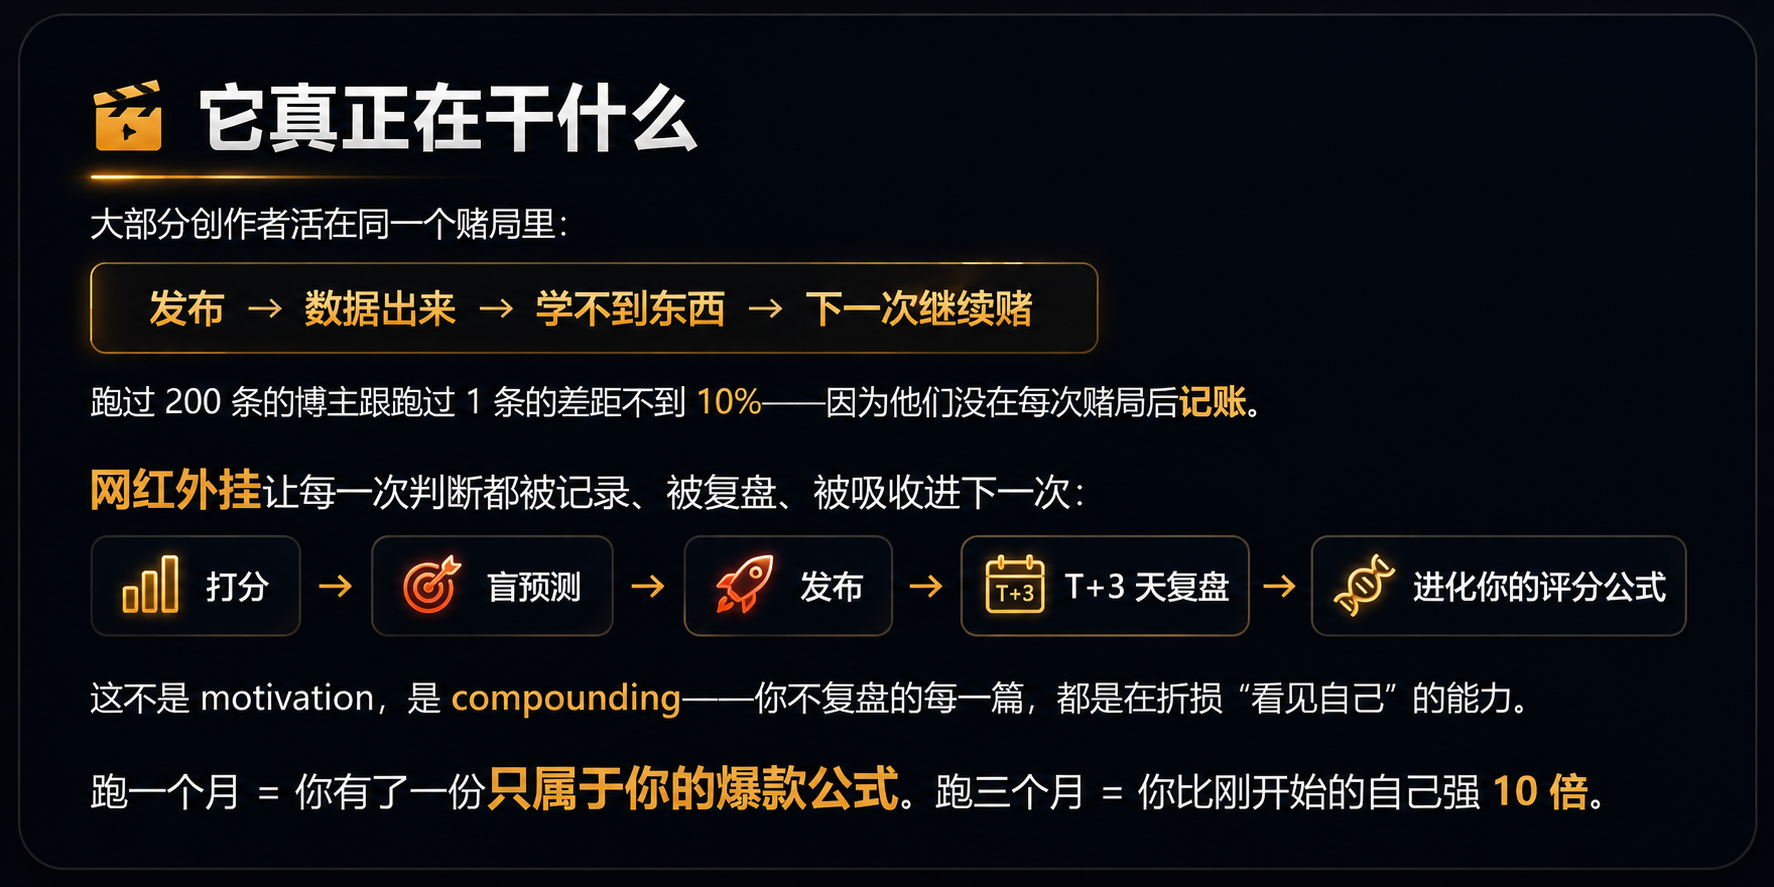This screenshot has height=887, width=1774.
Task: Select the 打分 step box
Action: 196,586
